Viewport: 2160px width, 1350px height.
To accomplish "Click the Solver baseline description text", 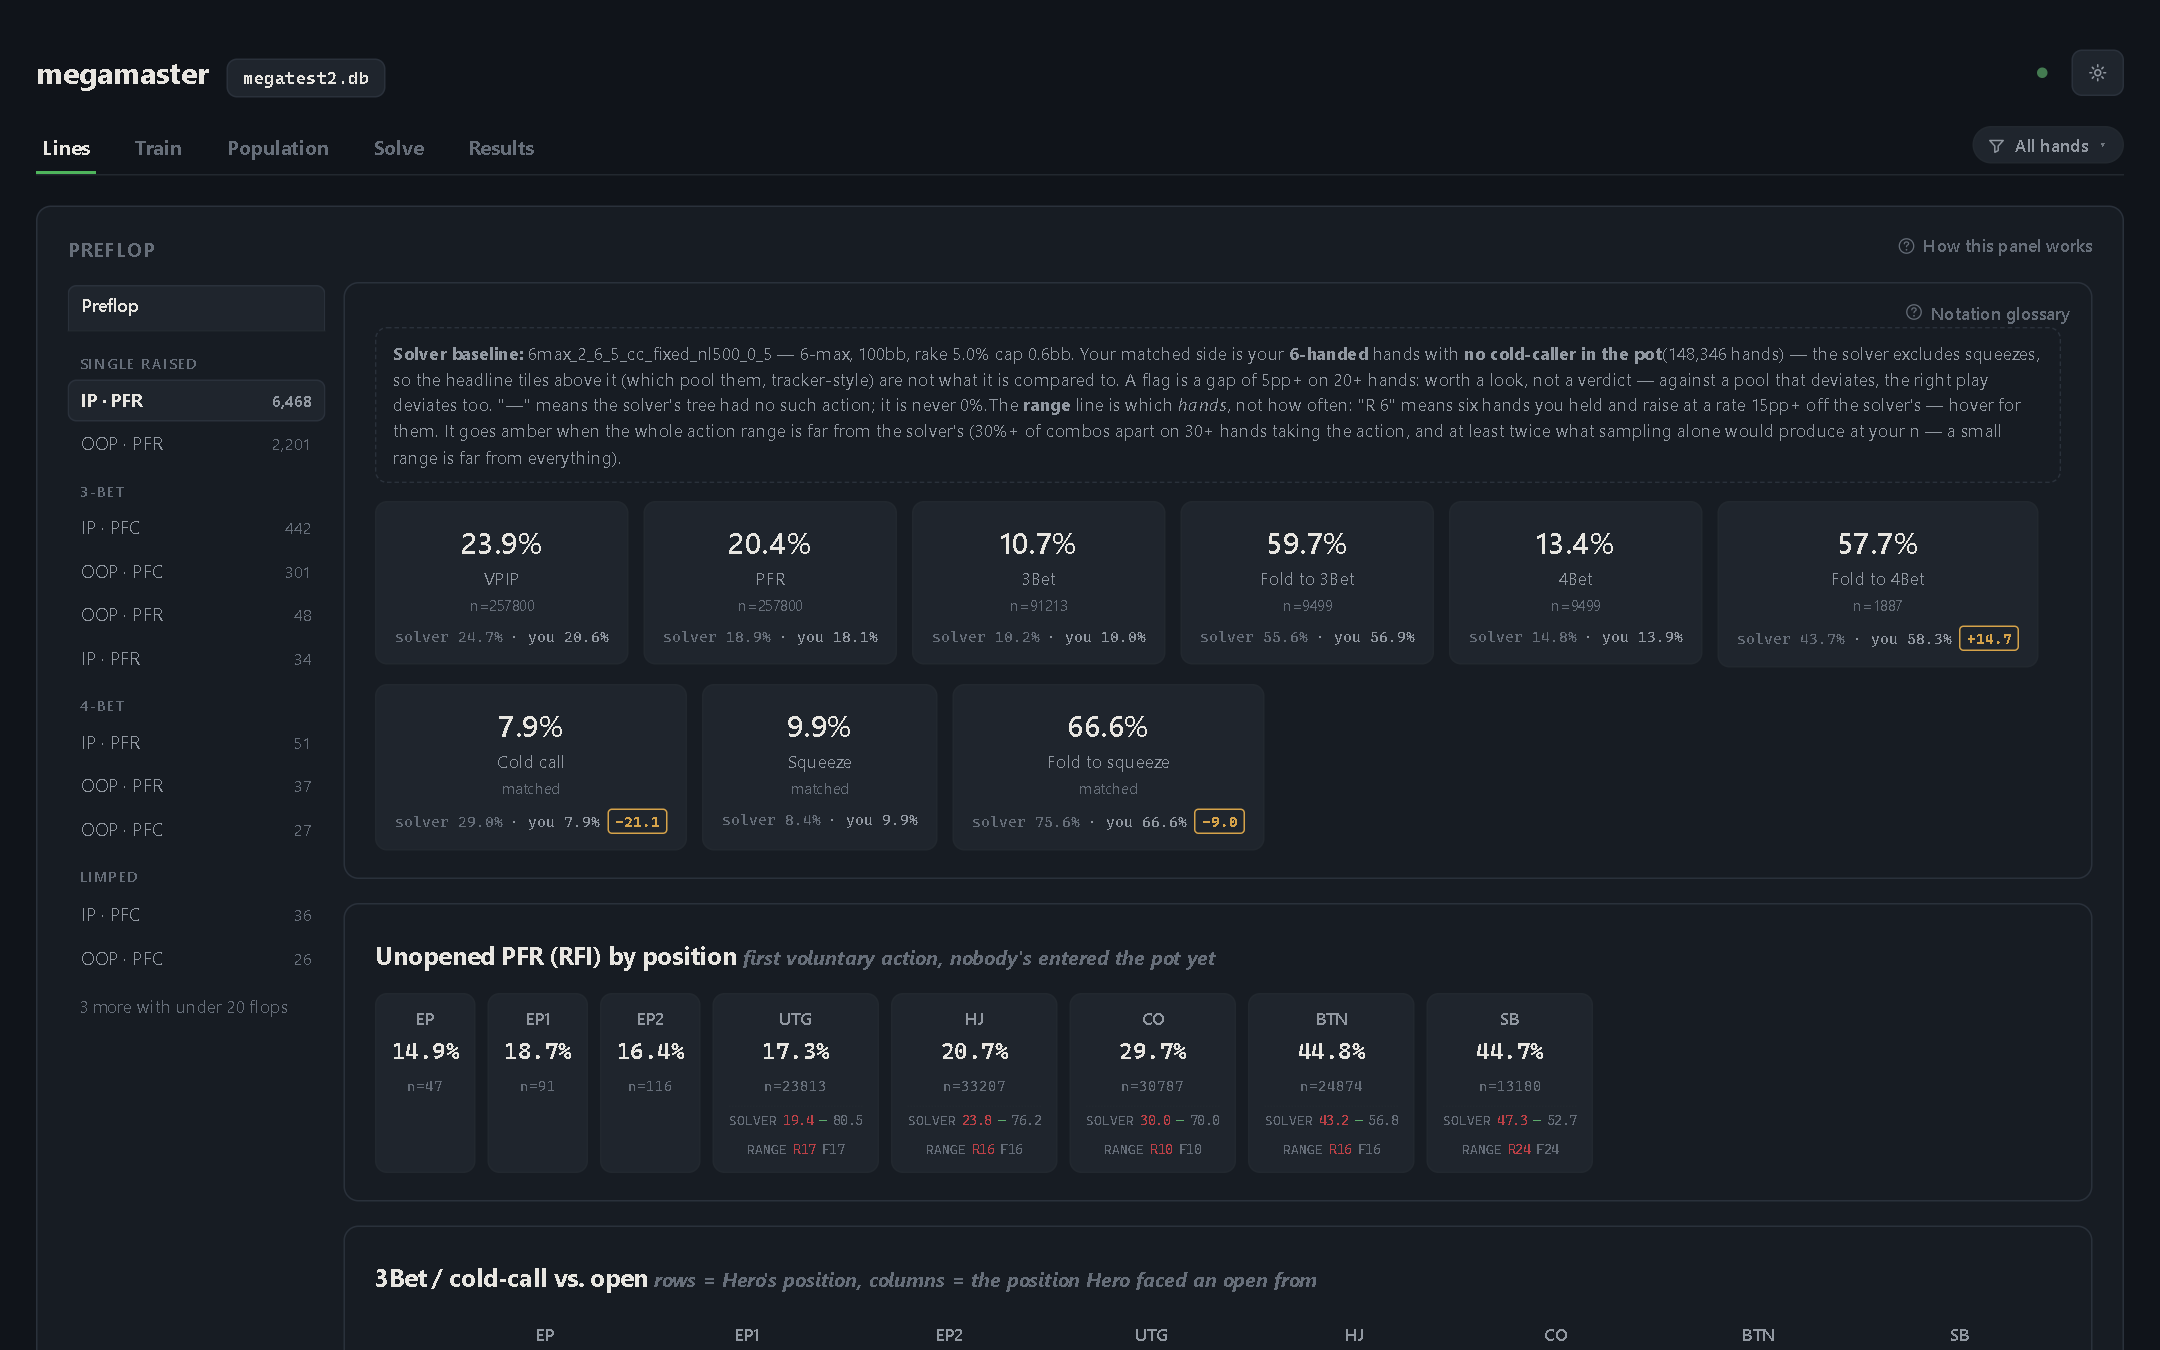I will point(1217,406).
